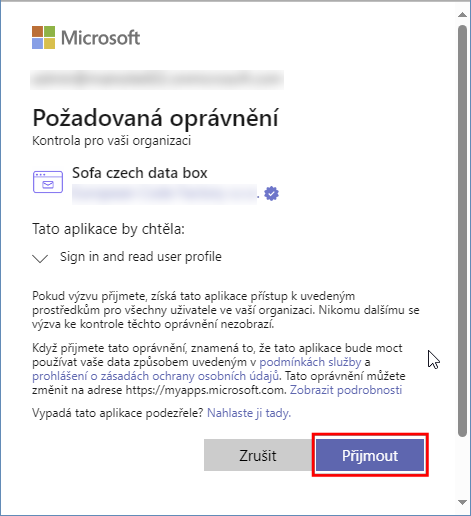
Task: Report the app via Nahlaste ji tady
Action: [x=249, y=413]
